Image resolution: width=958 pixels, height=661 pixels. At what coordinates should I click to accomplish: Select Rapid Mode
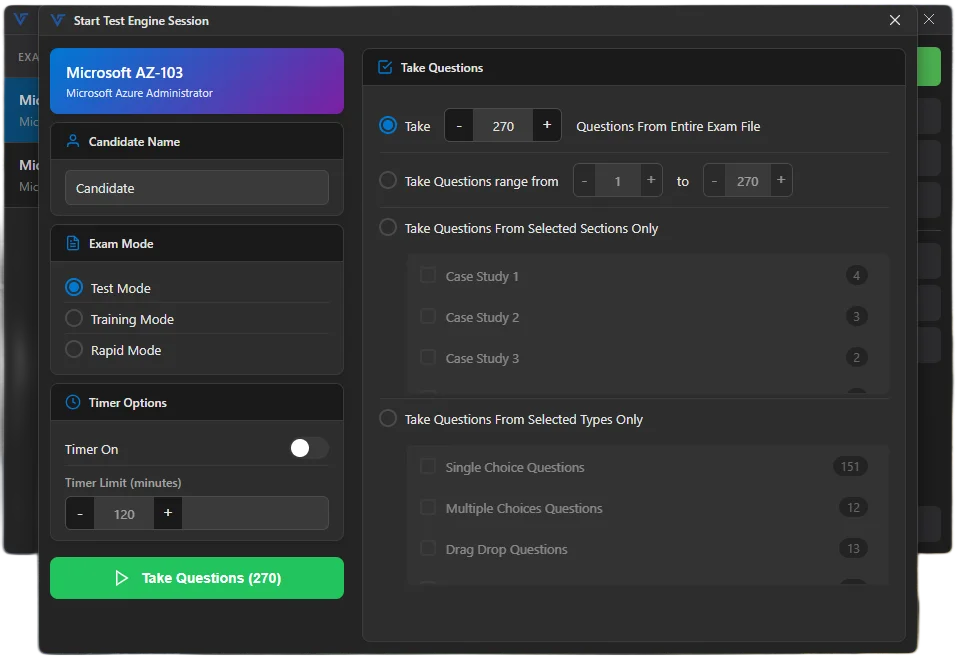(73, 350)
